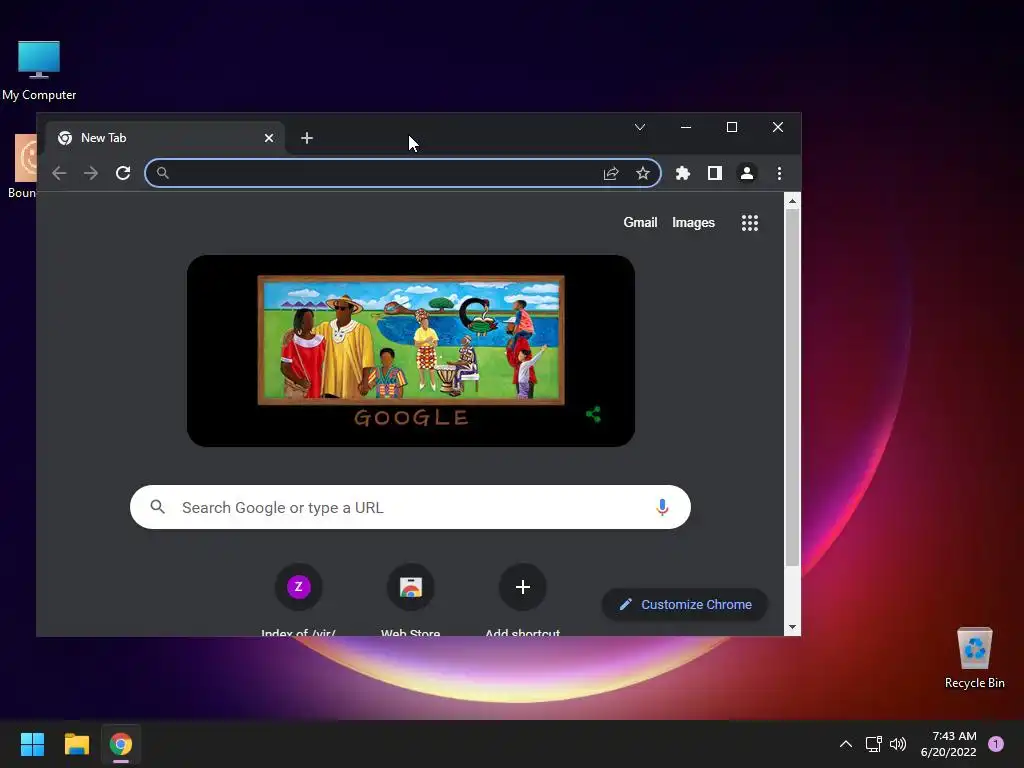Viewport: 1024px width, 768px height.
Task: Open the My Computer desktop icon
Action: point(39,71)
